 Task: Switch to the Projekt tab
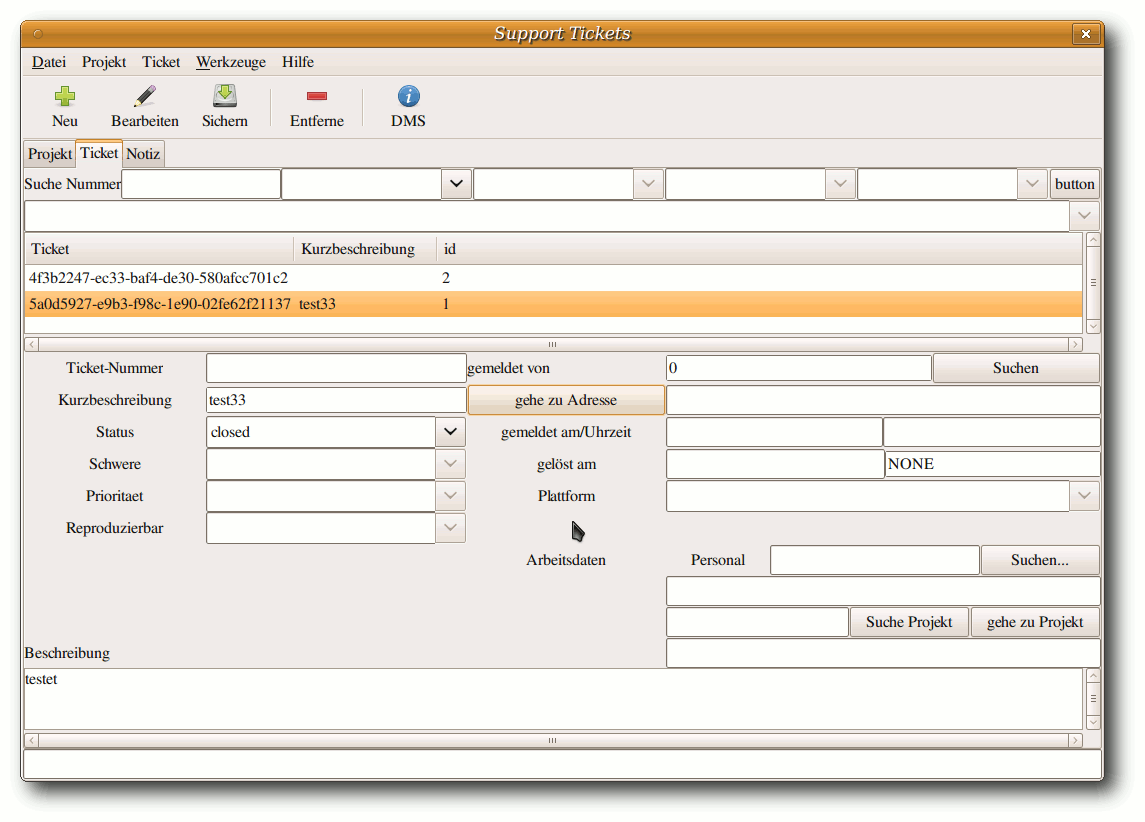pyautogui.click(x=50, y=154)
